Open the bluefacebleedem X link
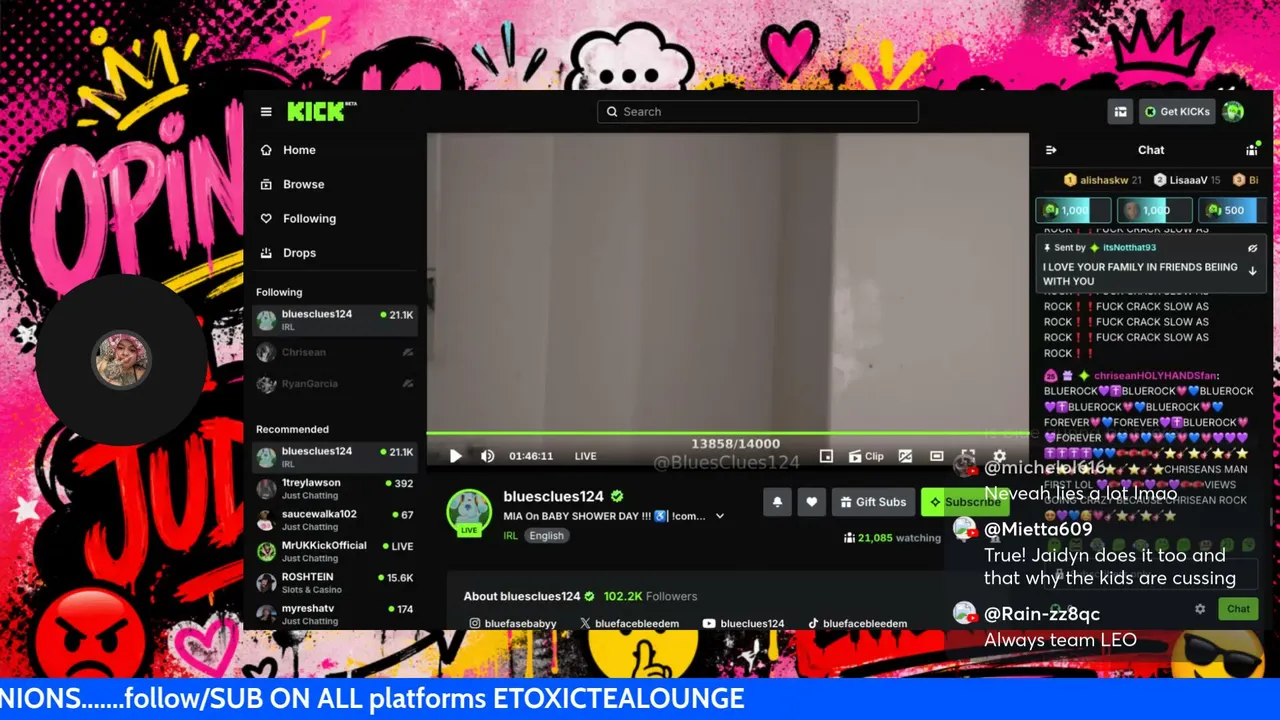 (x=630, y=624)
